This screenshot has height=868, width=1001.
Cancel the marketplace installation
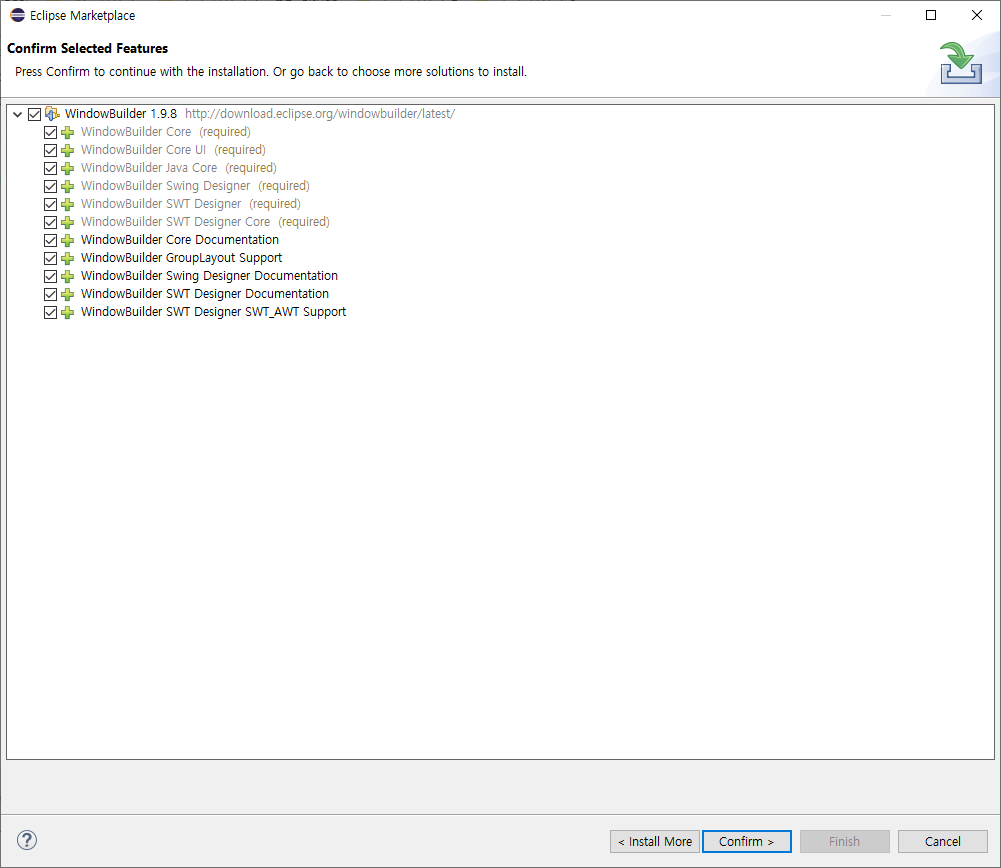click(x=942, y=841)
